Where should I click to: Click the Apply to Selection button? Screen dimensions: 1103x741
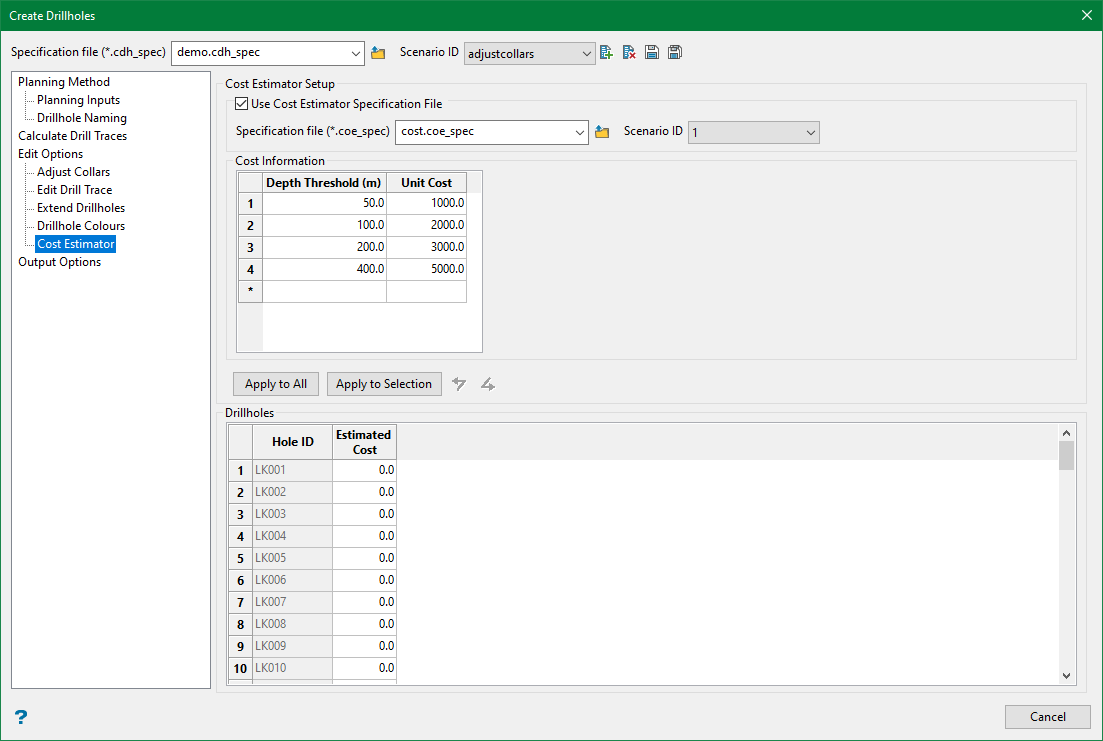(384, 384)
